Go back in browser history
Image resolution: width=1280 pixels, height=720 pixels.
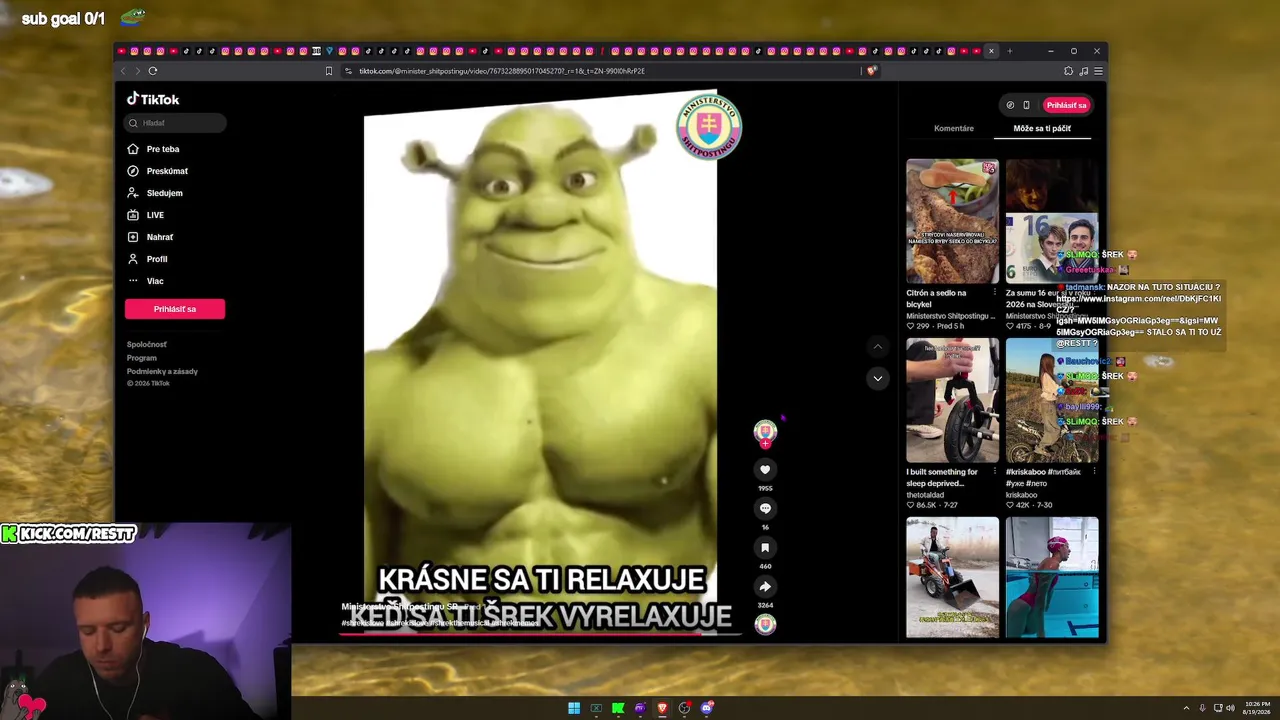click(123, 71)
